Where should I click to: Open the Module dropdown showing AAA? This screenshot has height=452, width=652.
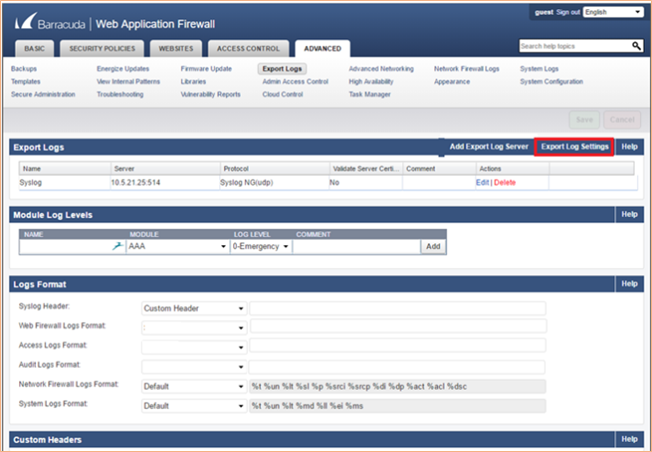[x=178, y=247]
